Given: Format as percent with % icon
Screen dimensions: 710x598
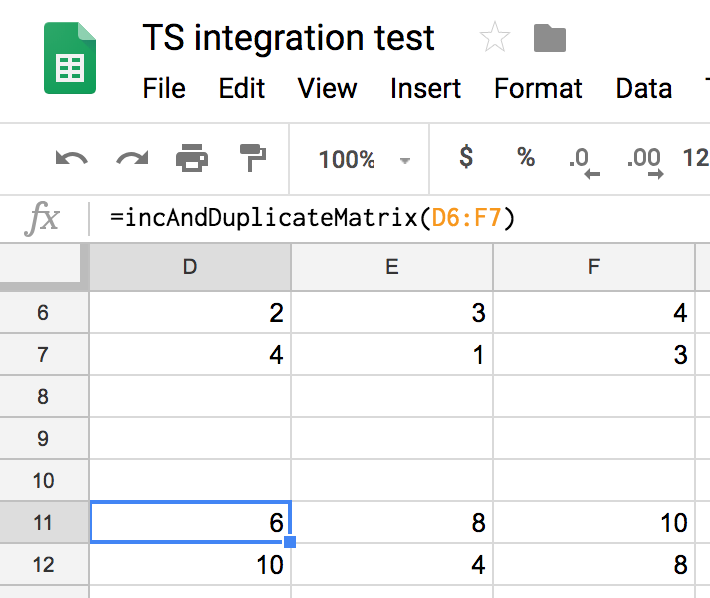Looking at the screenshot, I should [526, 157].
